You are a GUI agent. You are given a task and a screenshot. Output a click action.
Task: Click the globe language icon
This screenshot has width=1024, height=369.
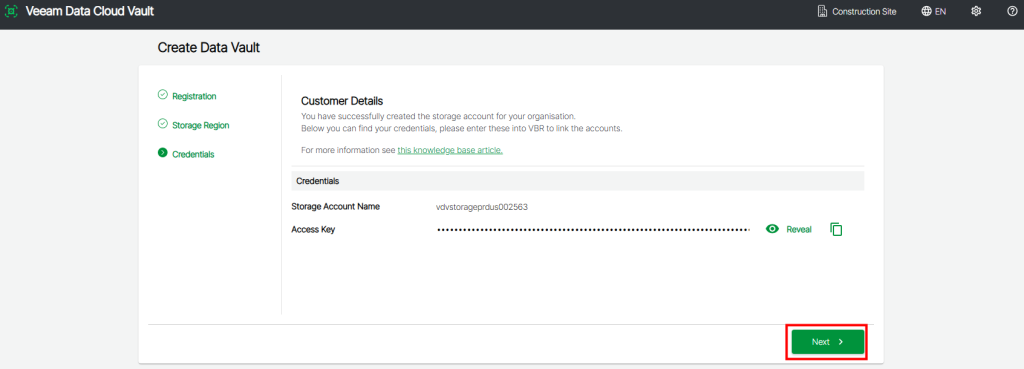[x=926, y=11]
